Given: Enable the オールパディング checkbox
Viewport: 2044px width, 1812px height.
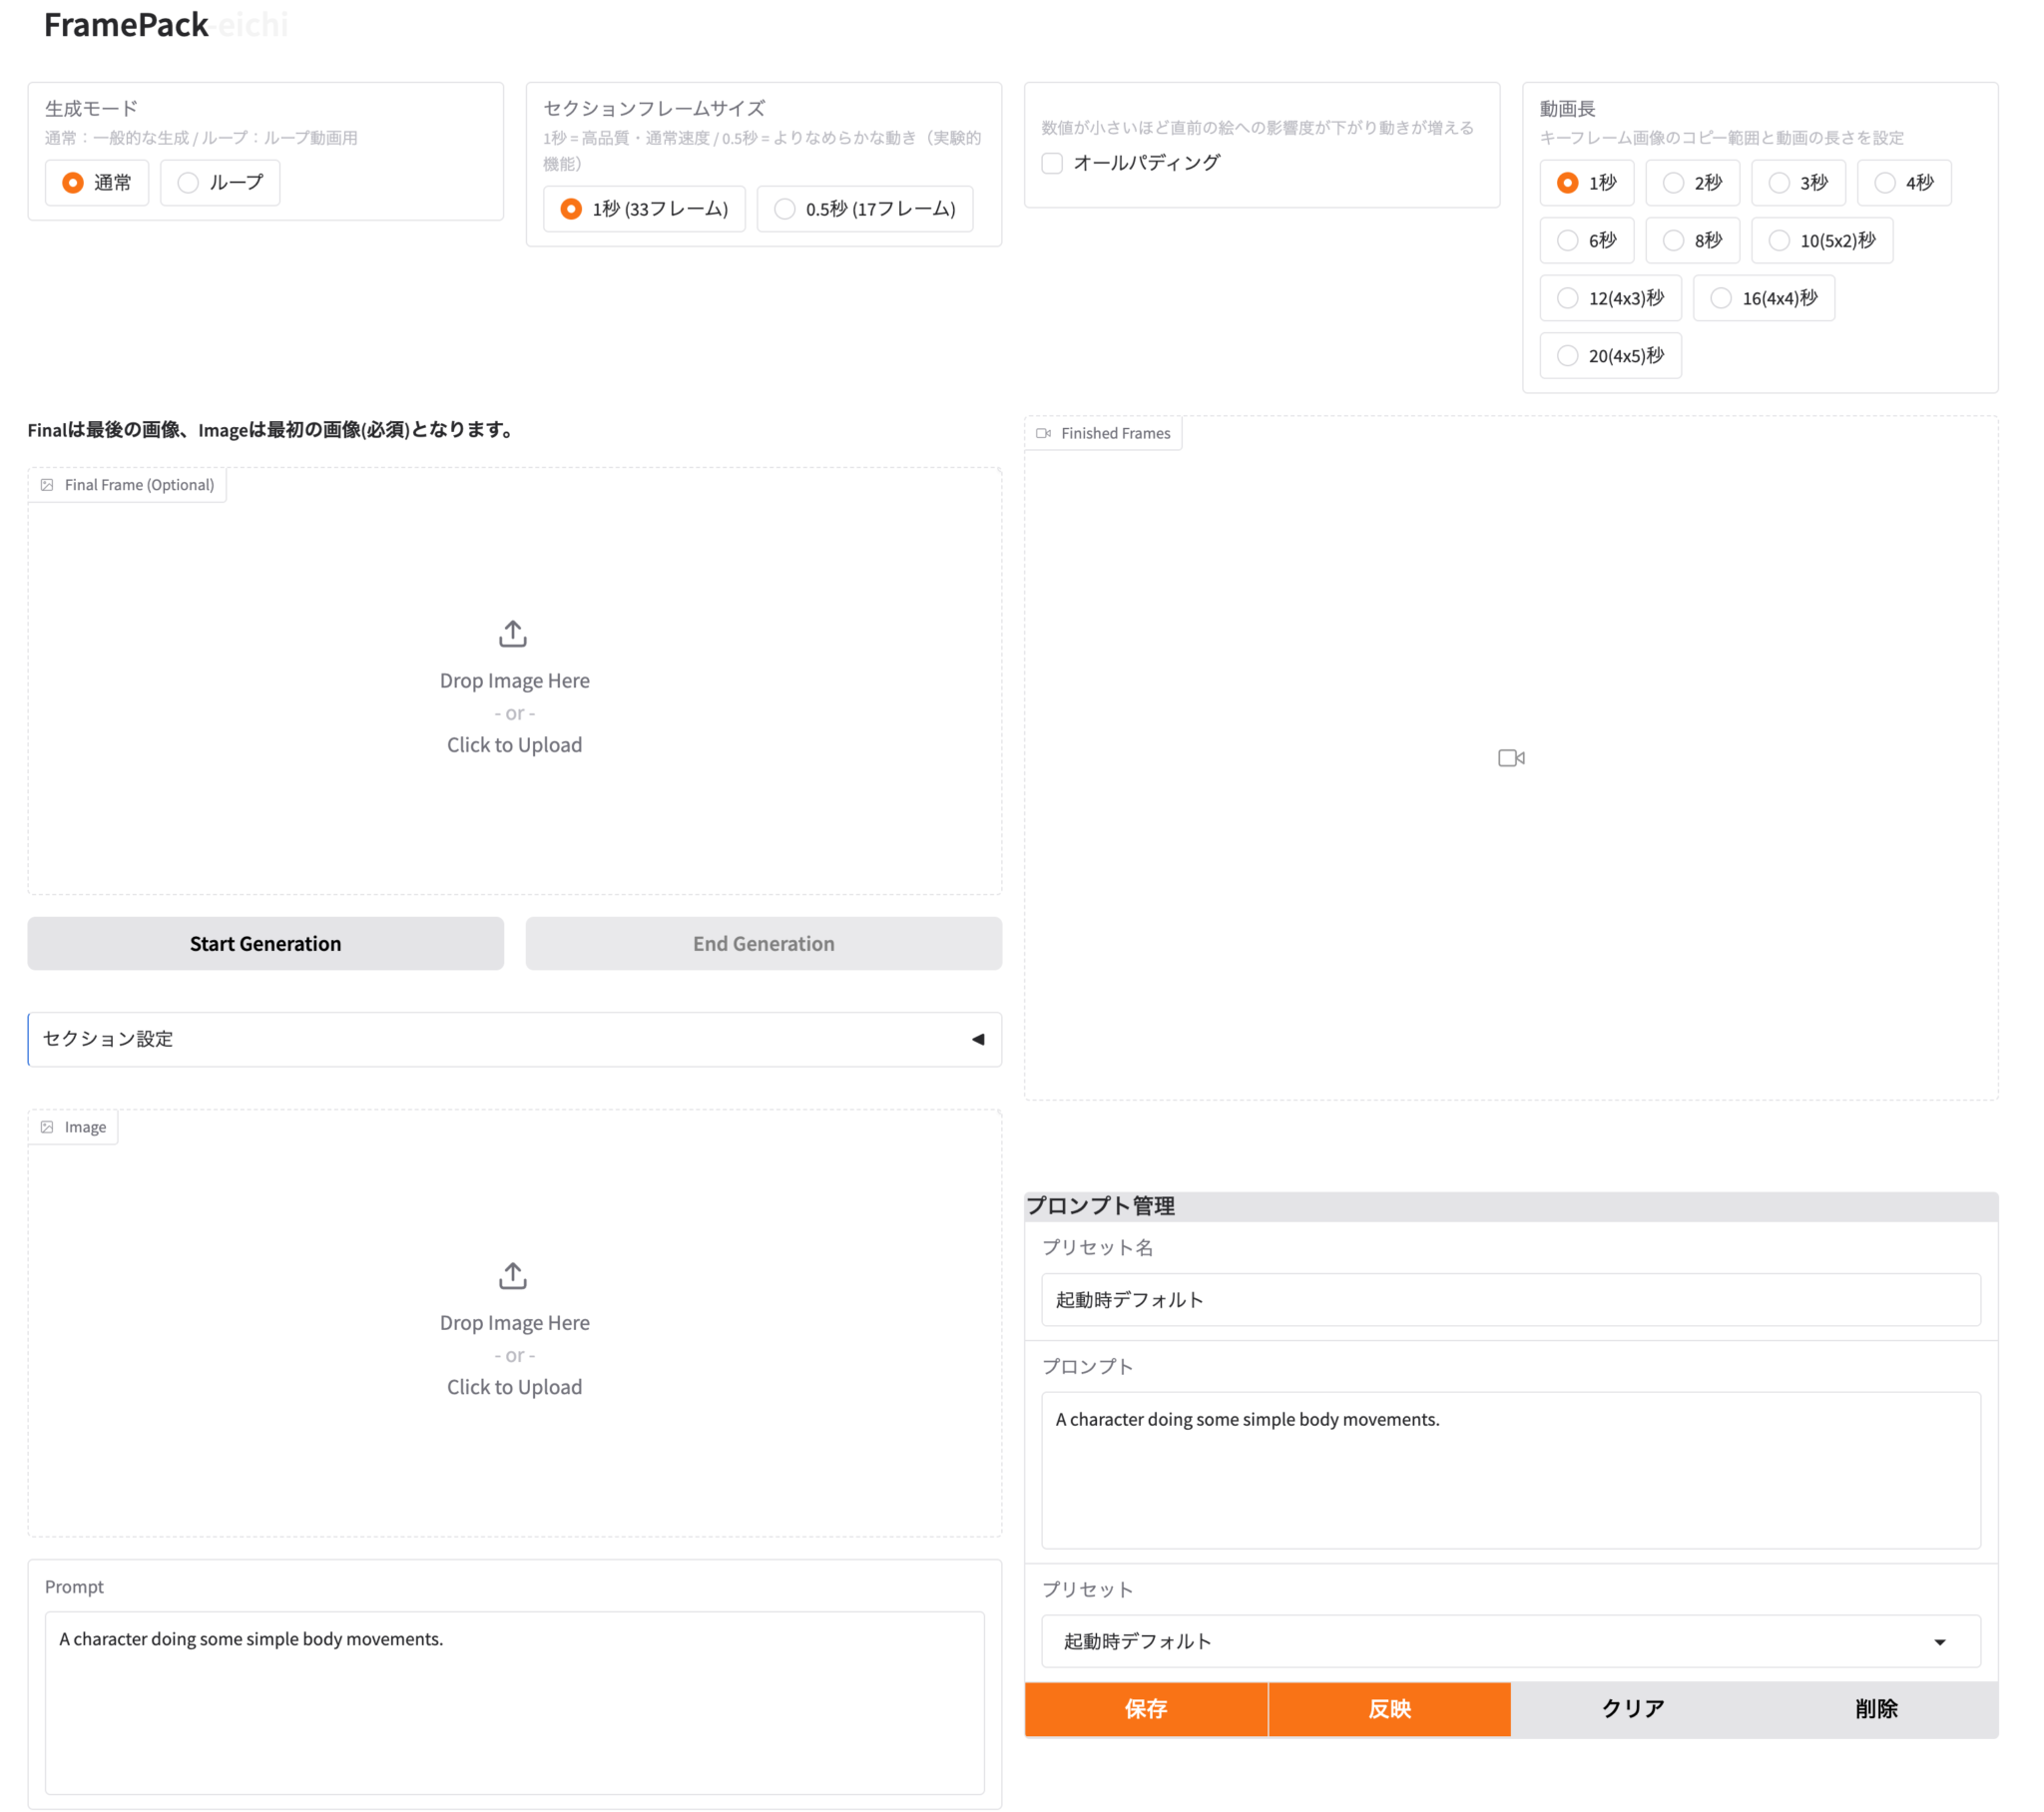Looking at the screenshot, I should click(x=1052, y=163).
